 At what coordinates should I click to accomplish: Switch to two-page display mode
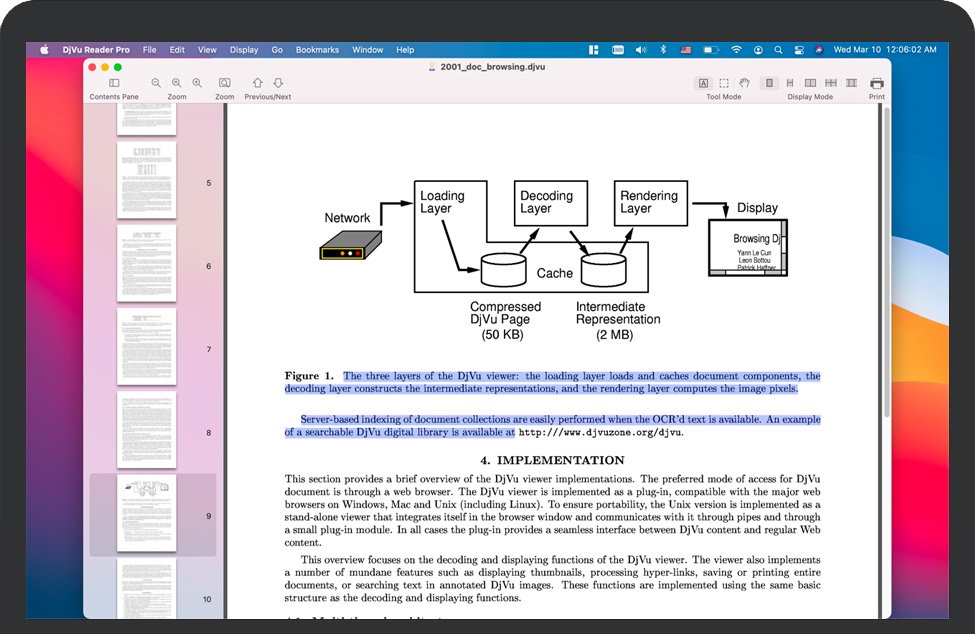[x=810, y=83]
